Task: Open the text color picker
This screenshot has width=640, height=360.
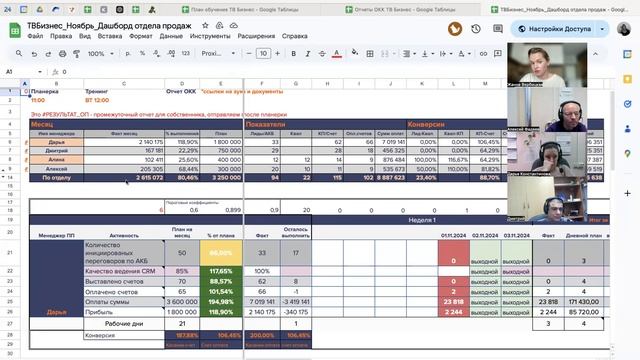Action: click(336, 53)
